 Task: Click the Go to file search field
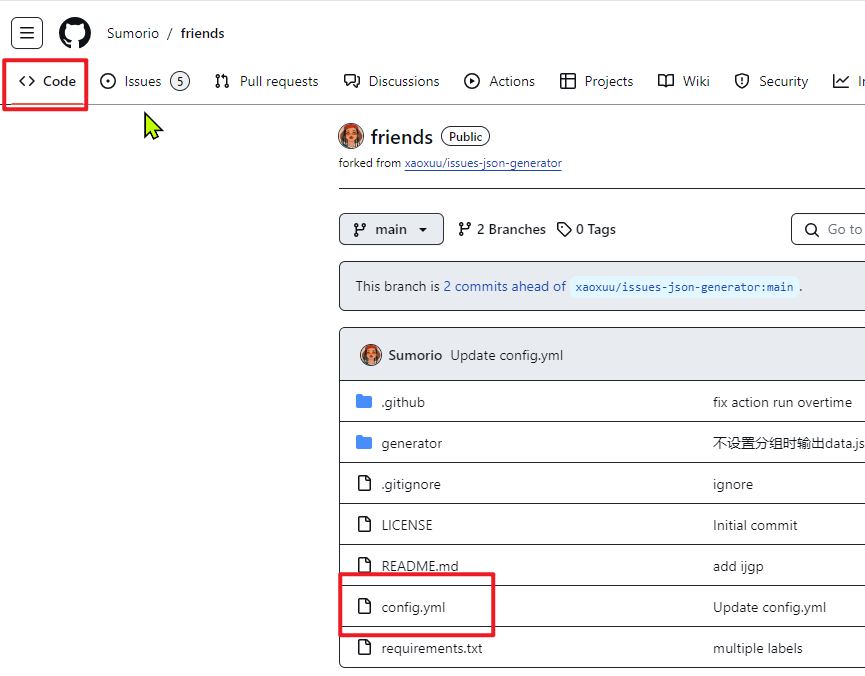coord(835,229)
